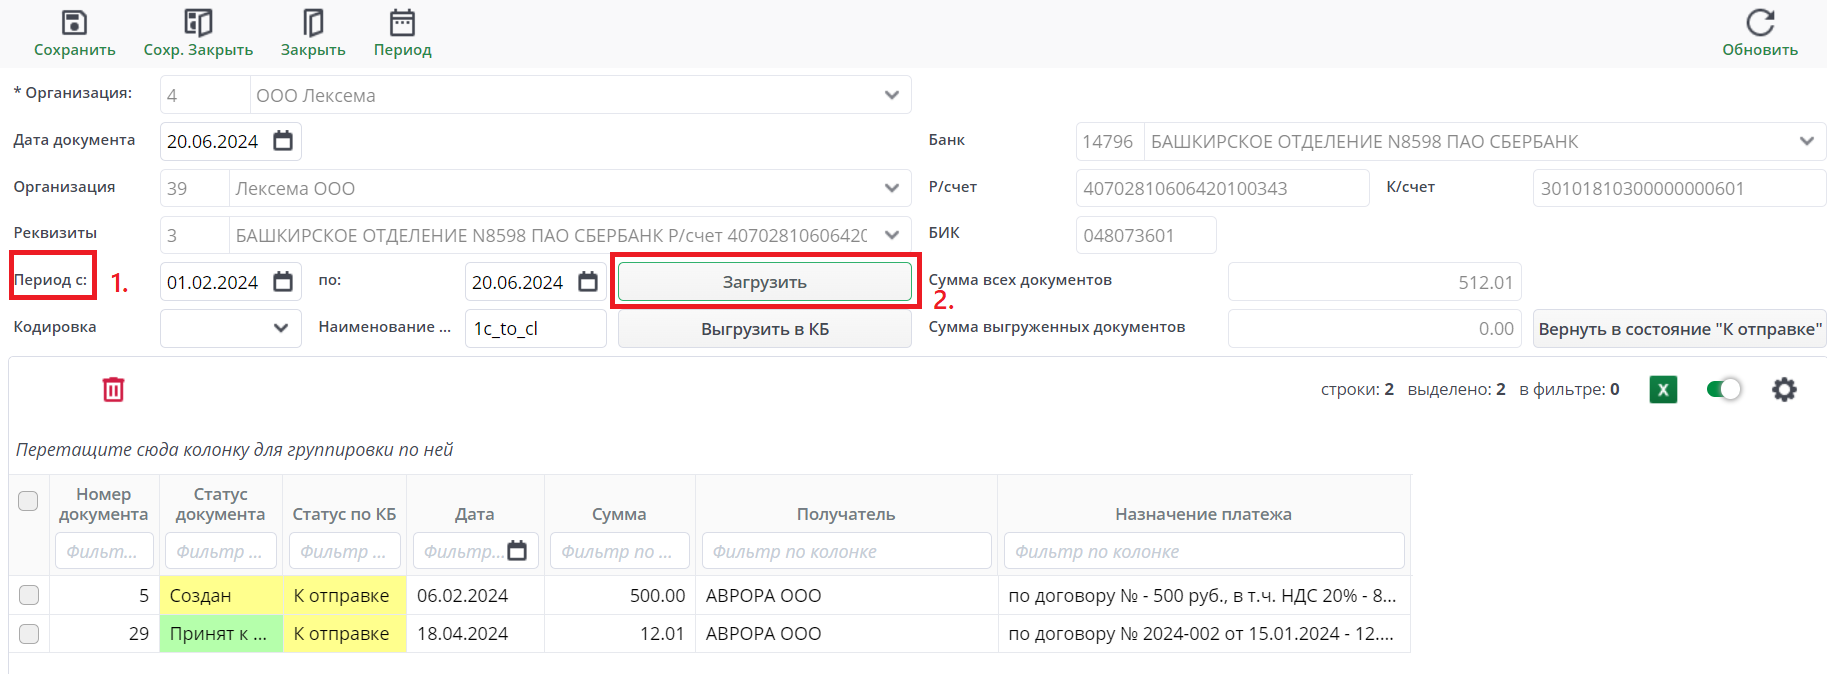Click the Загрузить button
Viewport: 1827px width, 674px height.
pyautogui.click(x=764, y=282)
